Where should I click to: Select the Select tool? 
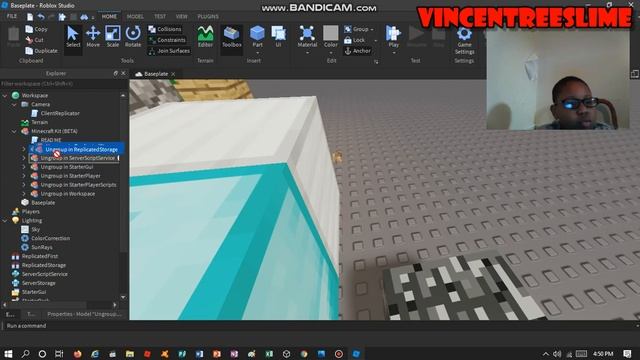73,37
